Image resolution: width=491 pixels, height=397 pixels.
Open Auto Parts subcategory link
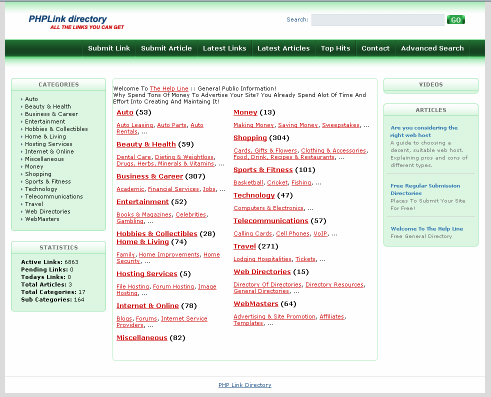pos(172,125)
